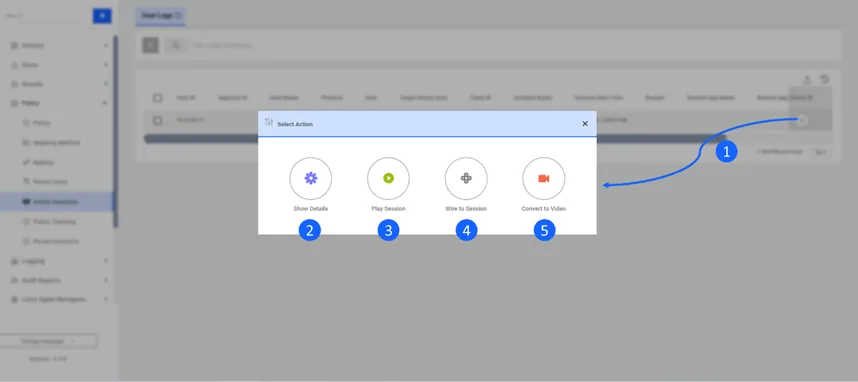The height and width of the screenshot is (382, 858).
Task: Click the sidebar search field
Action: point(46,16)
